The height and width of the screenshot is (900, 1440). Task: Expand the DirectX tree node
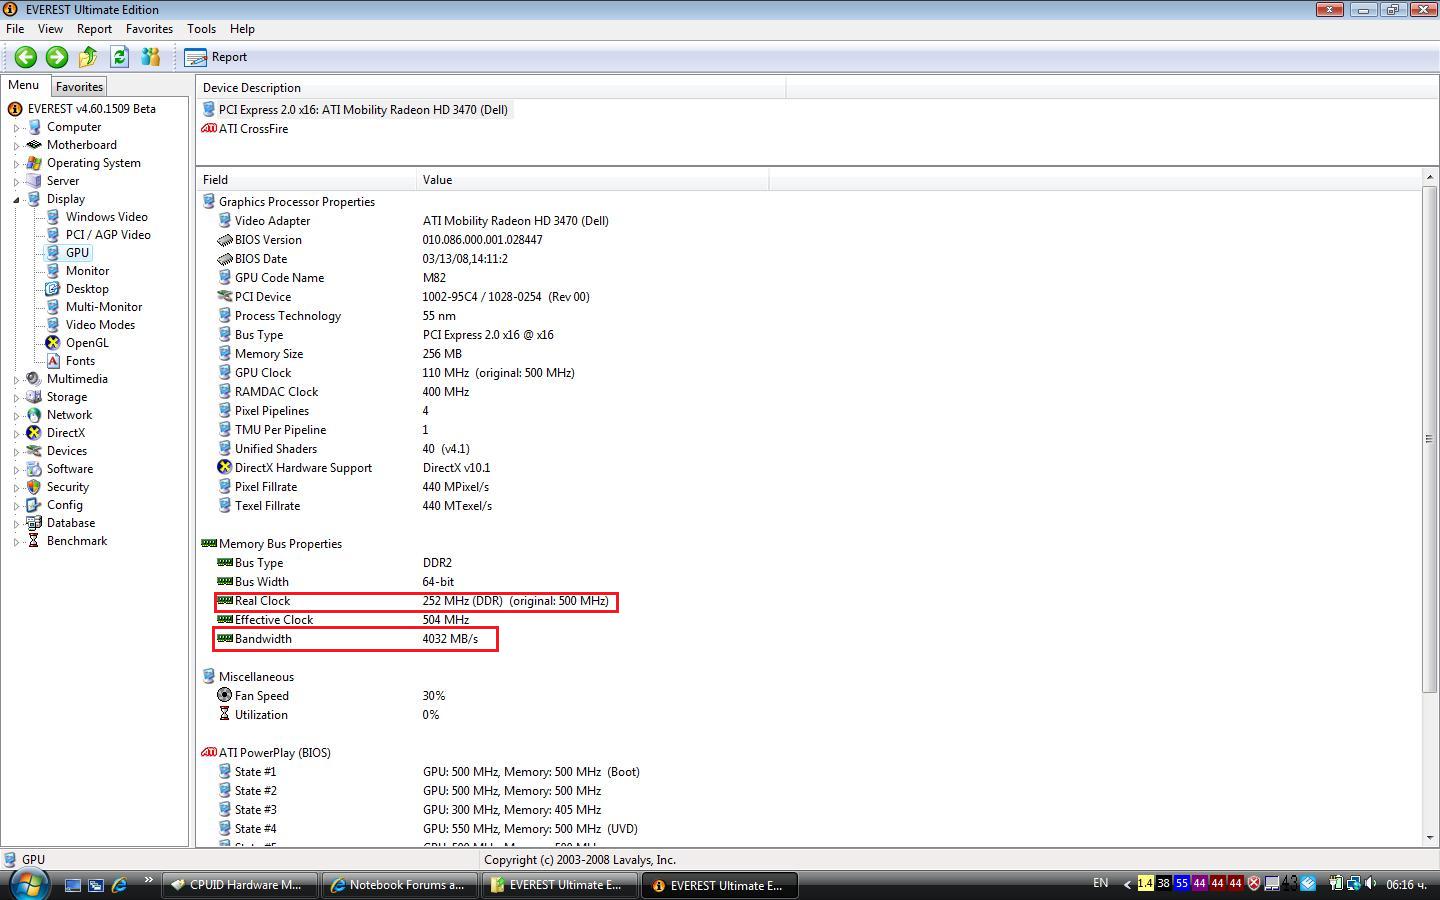pyautogui.click(x=17, y=434)
